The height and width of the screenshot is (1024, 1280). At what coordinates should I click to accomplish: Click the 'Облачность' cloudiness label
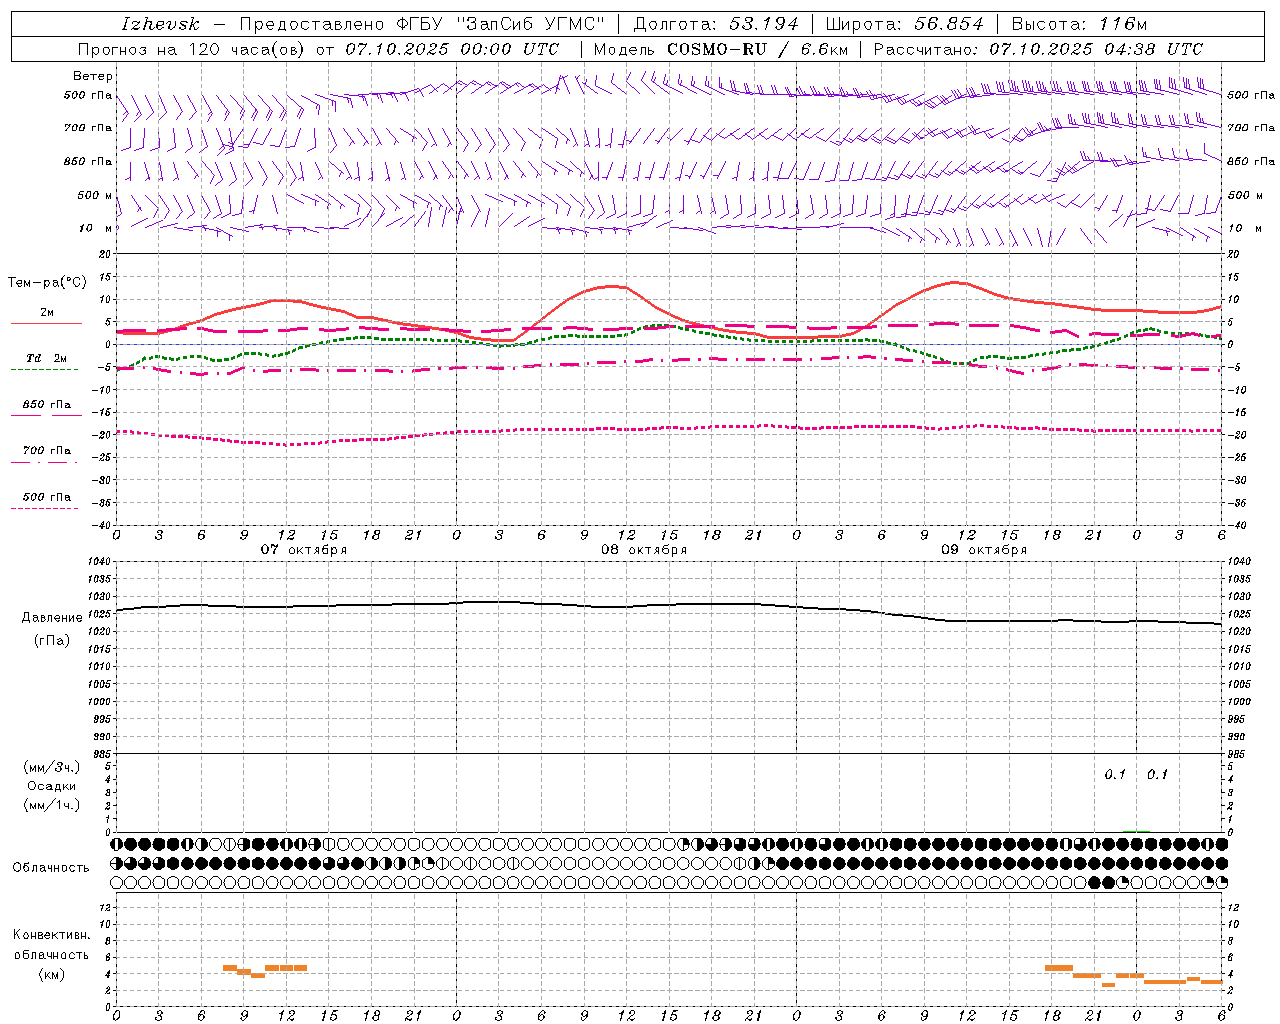(x=51, y=868)
